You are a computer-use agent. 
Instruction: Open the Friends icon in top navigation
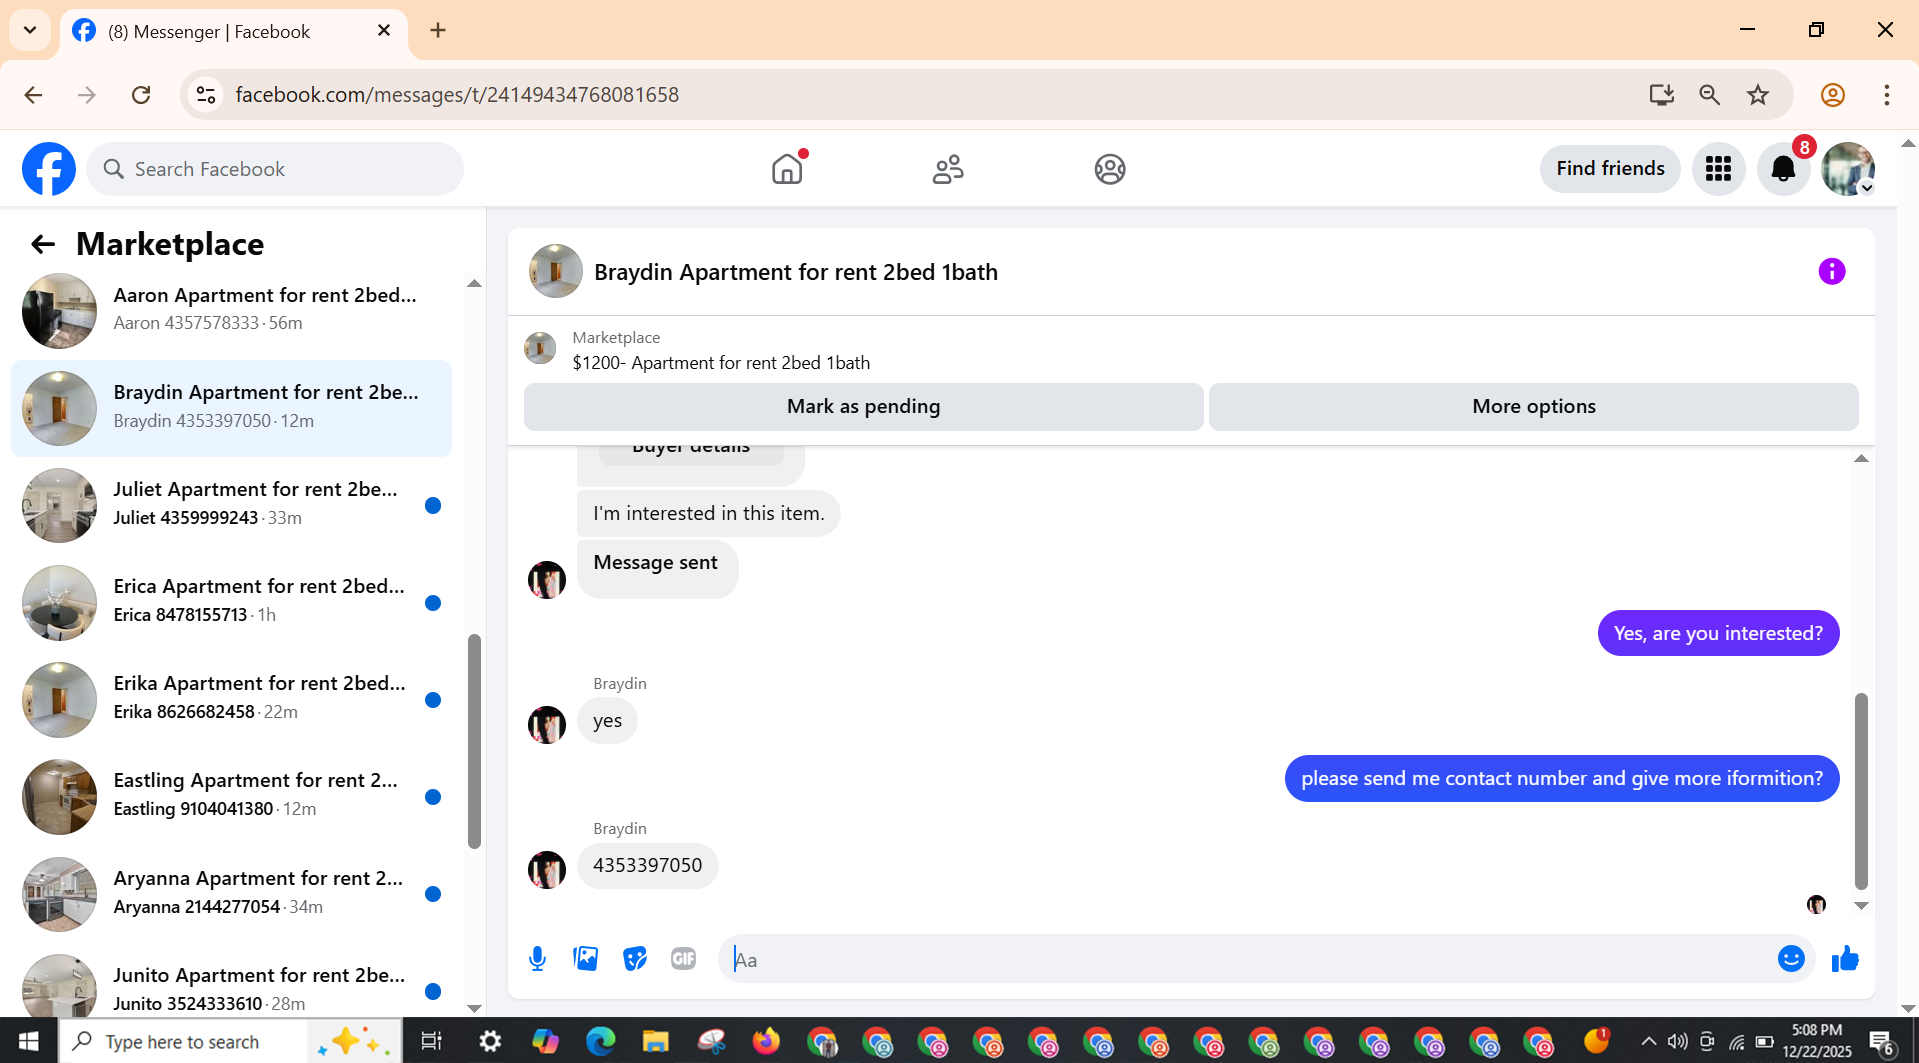coord(948,169)
